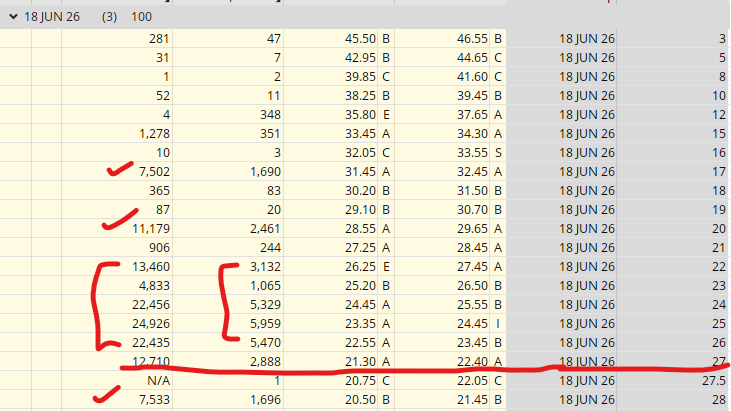The width and height of the screenshot is (731, 411).
Task: Select bid 29.10 in strike 19 row
Action: tap(360, 210)
